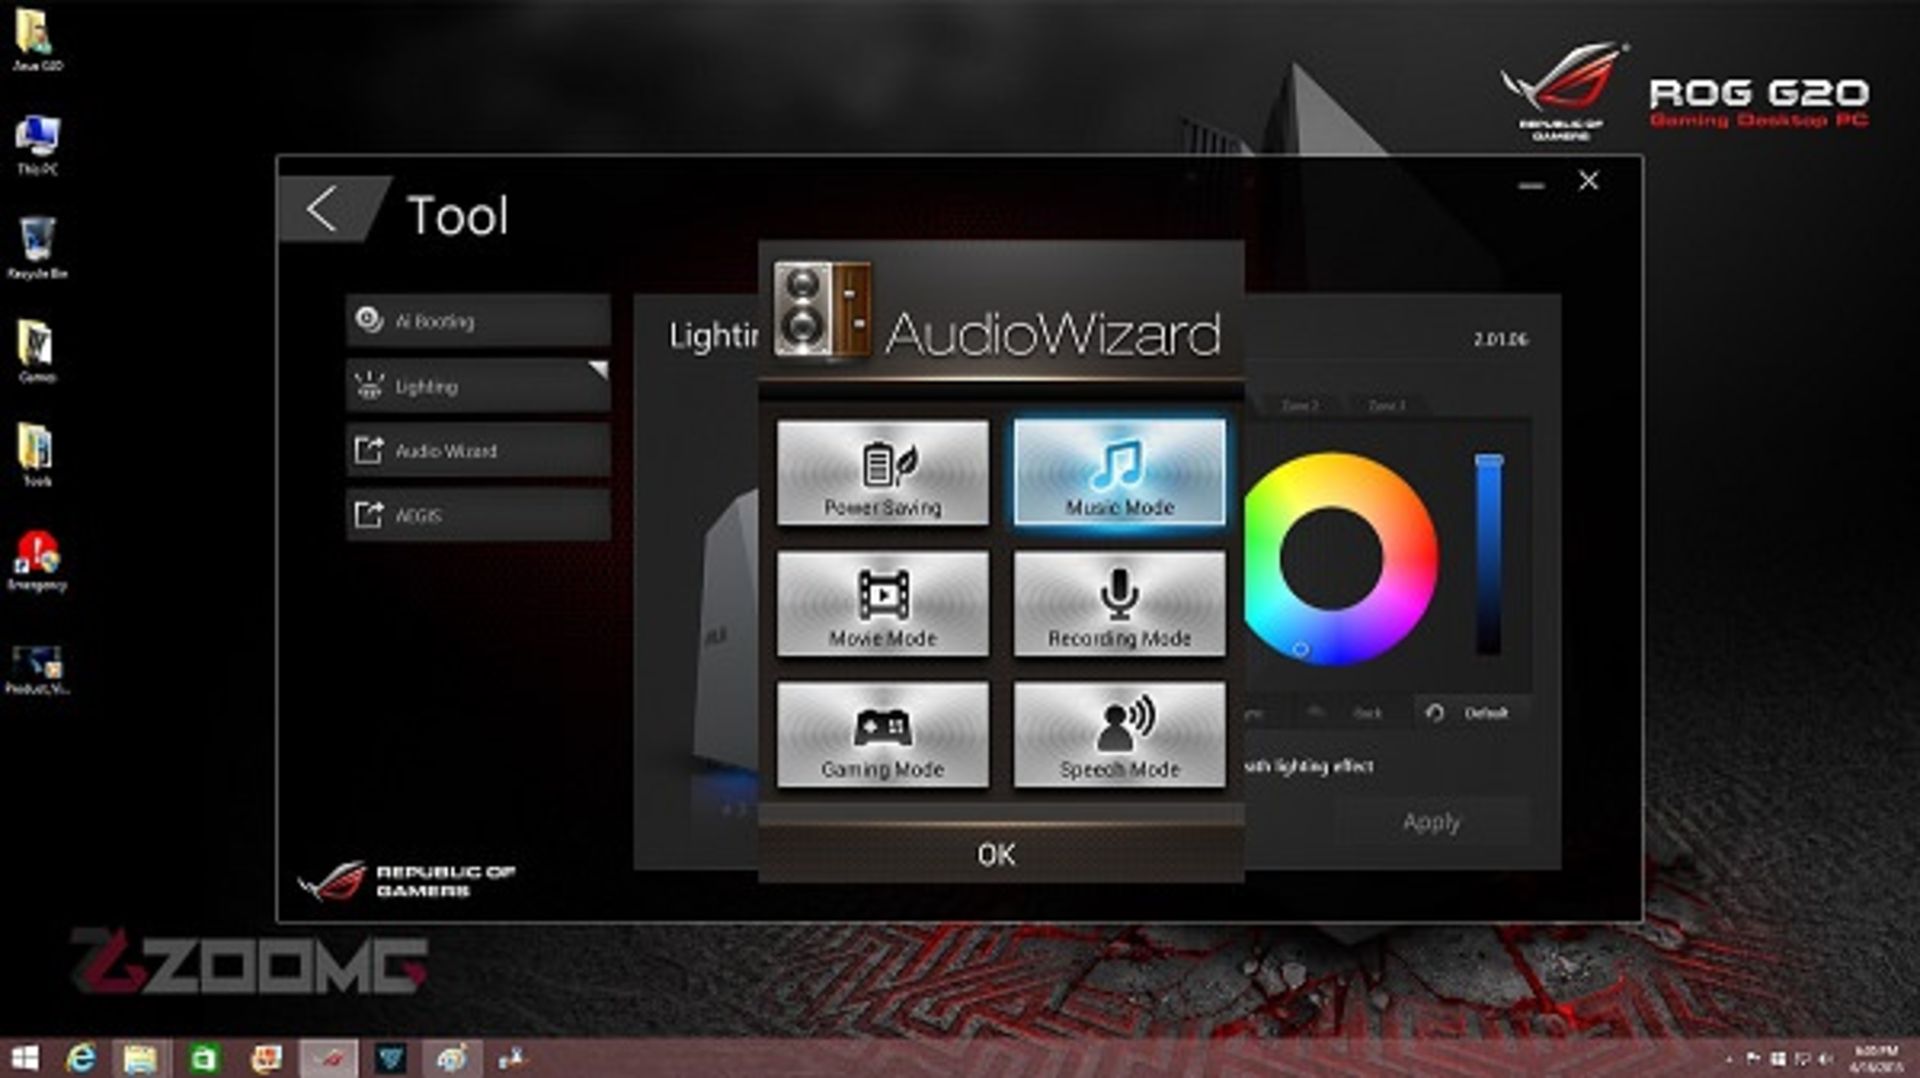This screenshot has height=1078, width=1920.
Task: Open the Product Vi... desktop shortcut
Action: pyautogui.click(x=37, y=668)
